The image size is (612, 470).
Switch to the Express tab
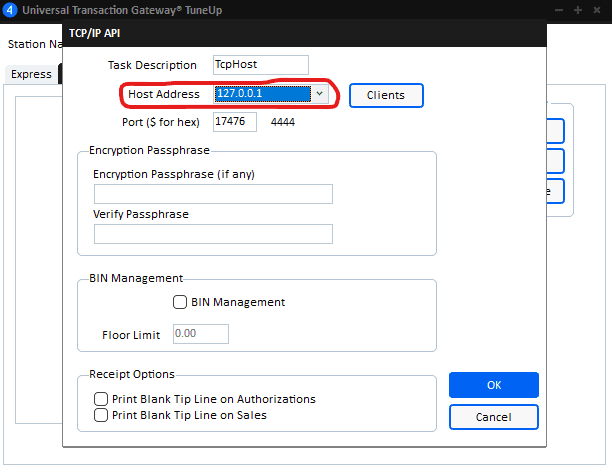click(31, 75)
